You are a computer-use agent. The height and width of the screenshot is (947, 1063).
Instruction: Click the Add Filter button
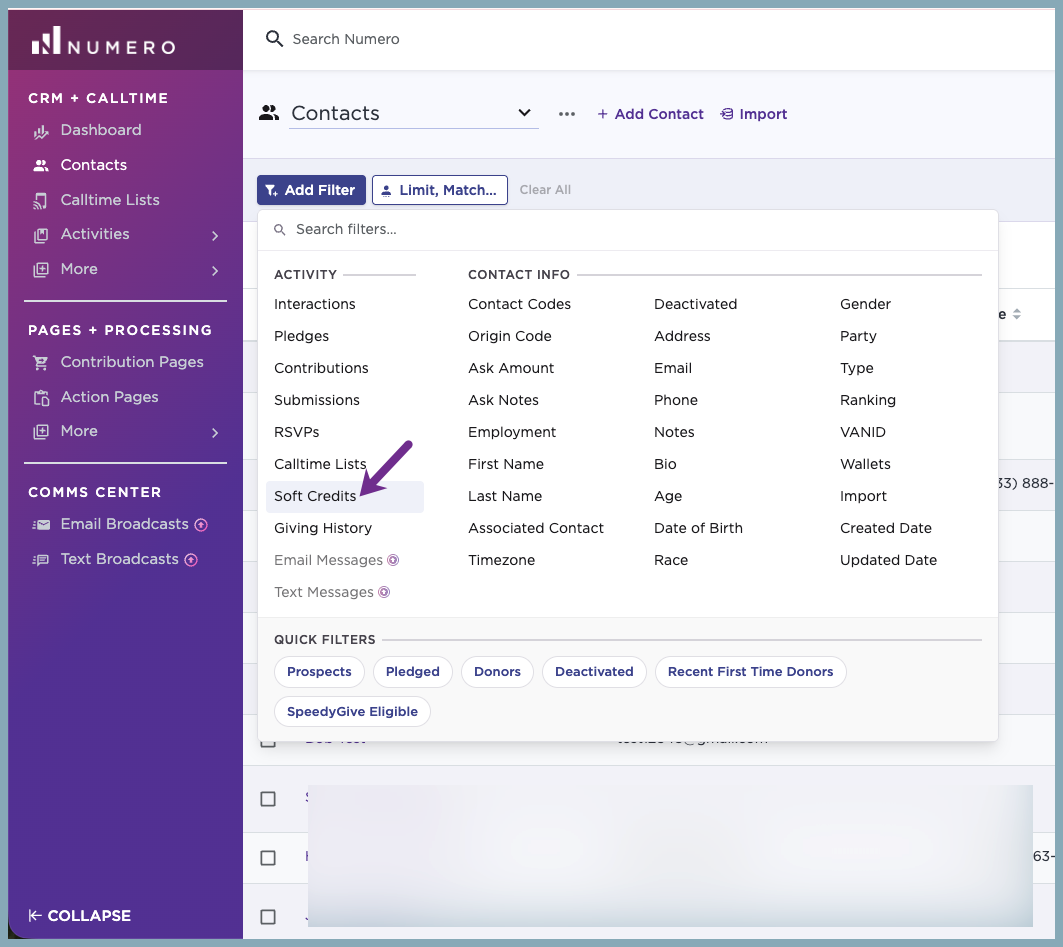(311, 190)
